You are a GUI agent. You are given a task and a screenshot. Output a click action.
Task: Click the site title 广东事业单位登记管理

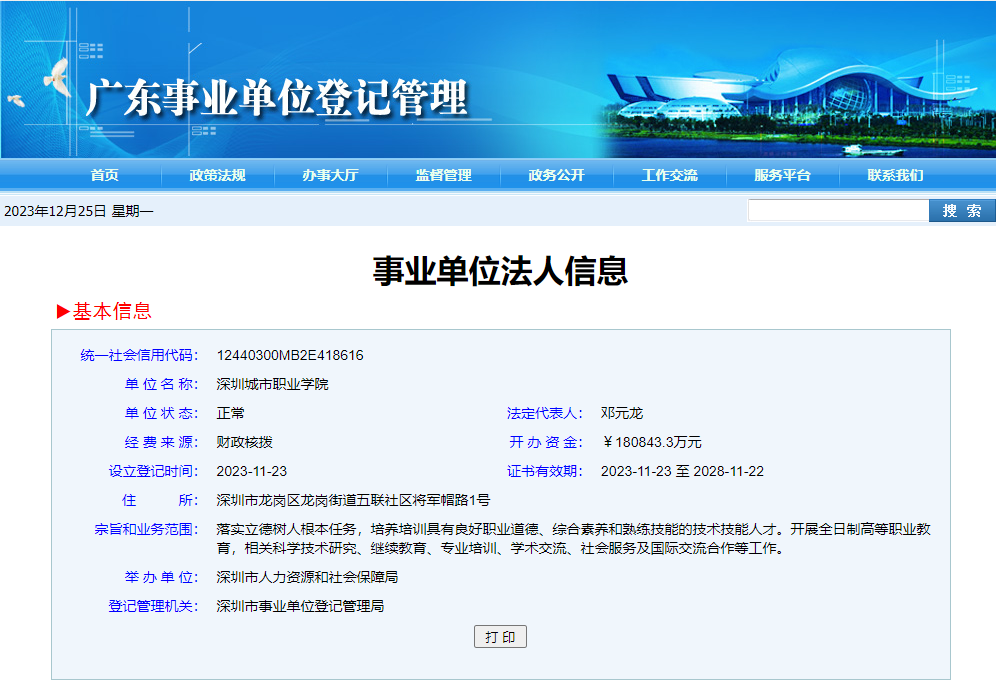(277, 98)
